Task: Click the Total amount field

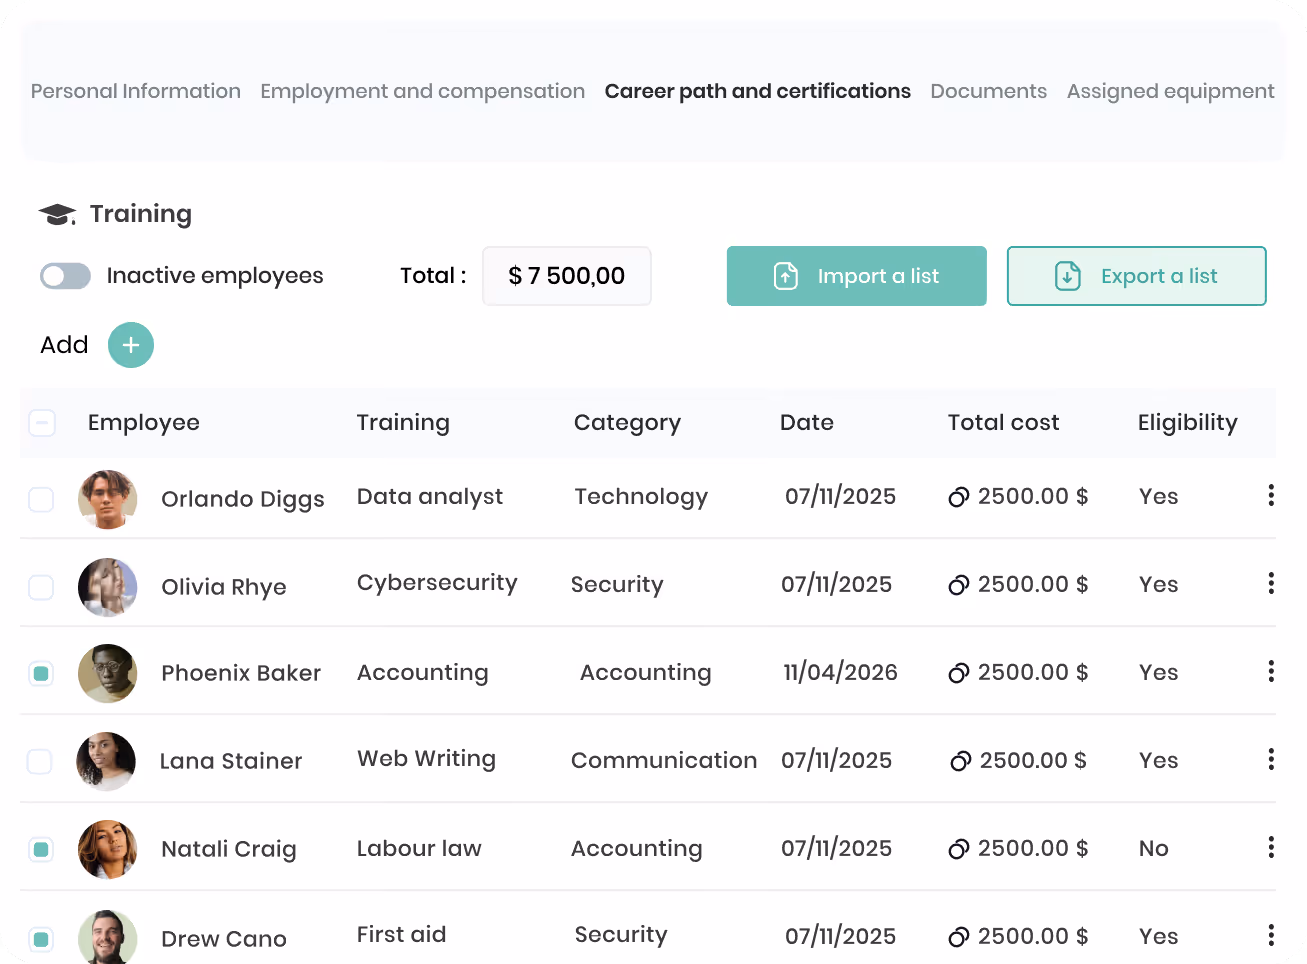Action: (567, 276)
